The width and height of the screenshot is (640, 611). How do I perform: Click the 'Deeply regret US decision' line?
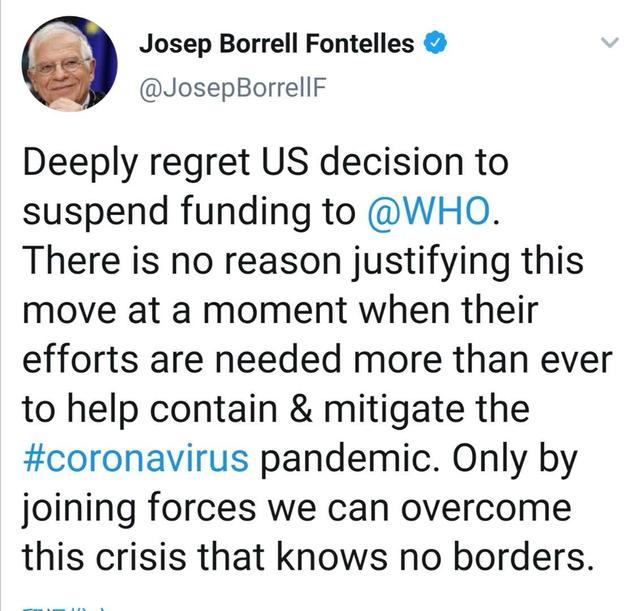pos(264,162)
